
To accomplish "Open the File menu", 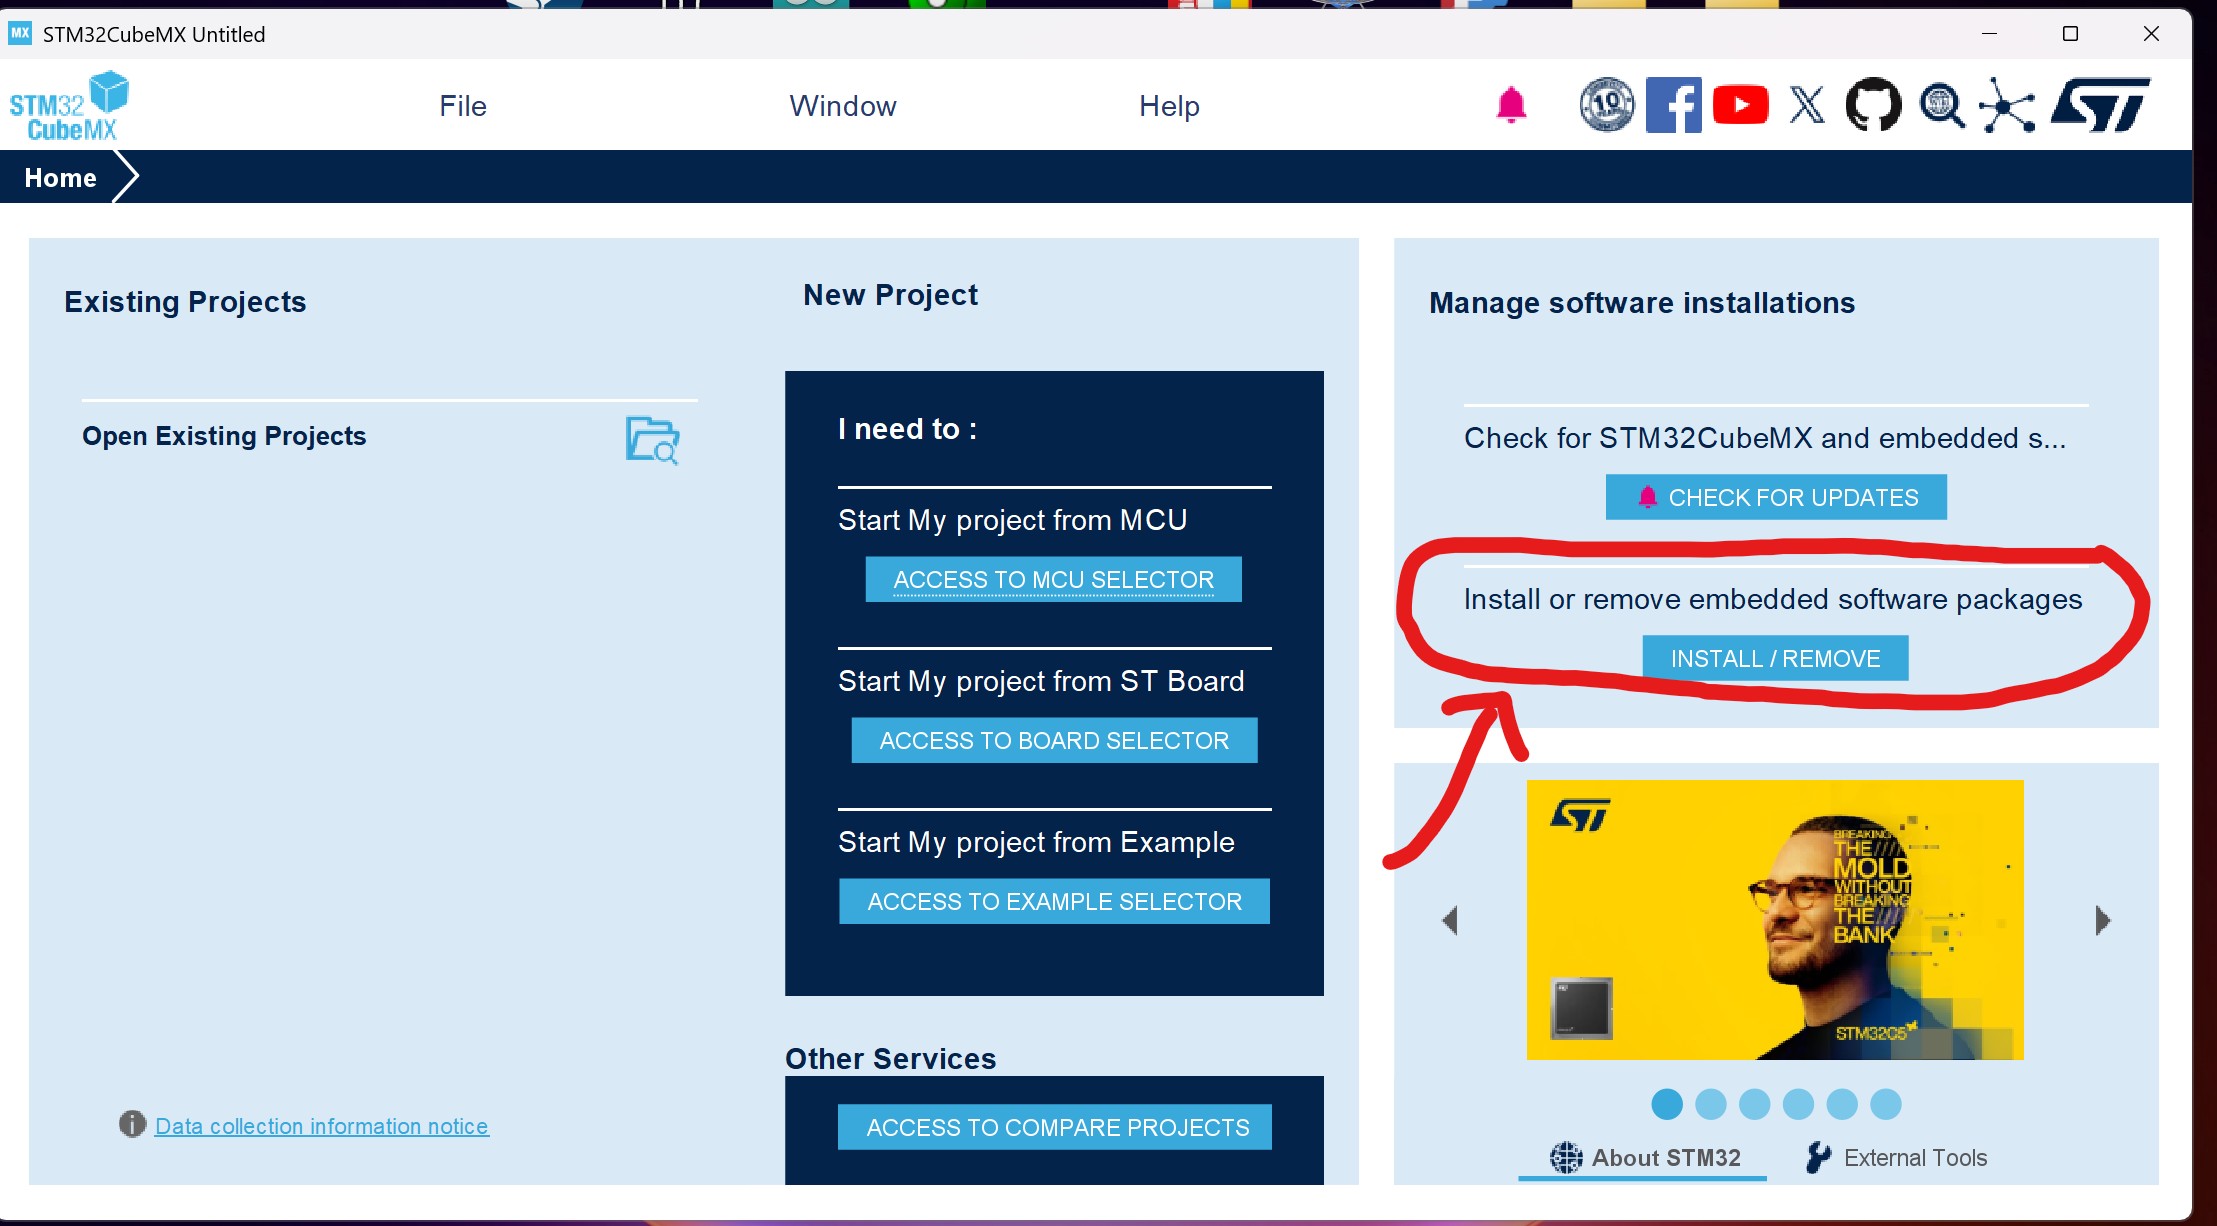I will (x=461, y=105).
